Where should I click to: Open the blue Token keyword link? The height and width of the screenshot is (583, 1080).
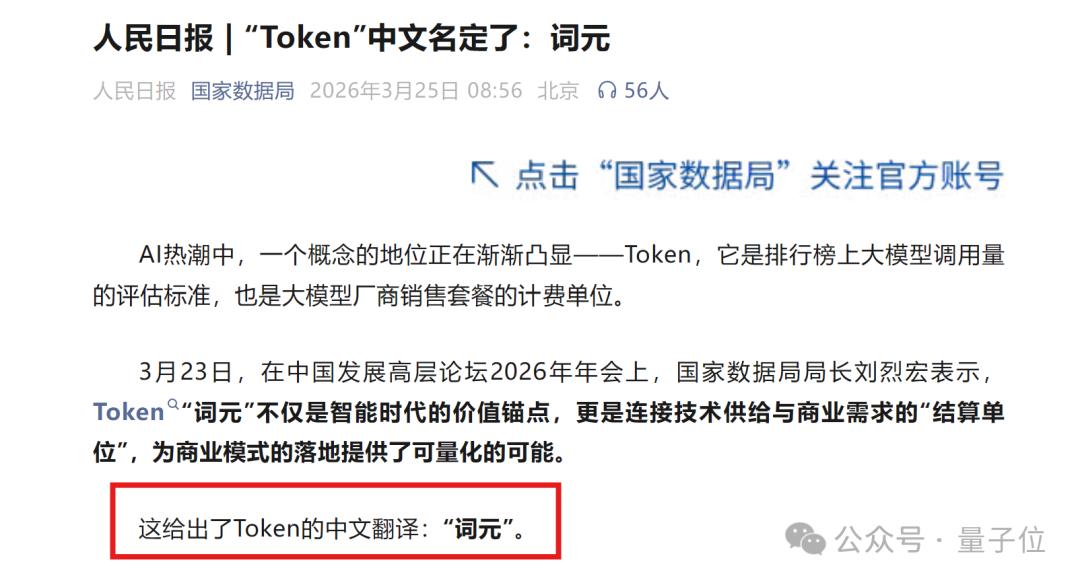coord(129,412)
